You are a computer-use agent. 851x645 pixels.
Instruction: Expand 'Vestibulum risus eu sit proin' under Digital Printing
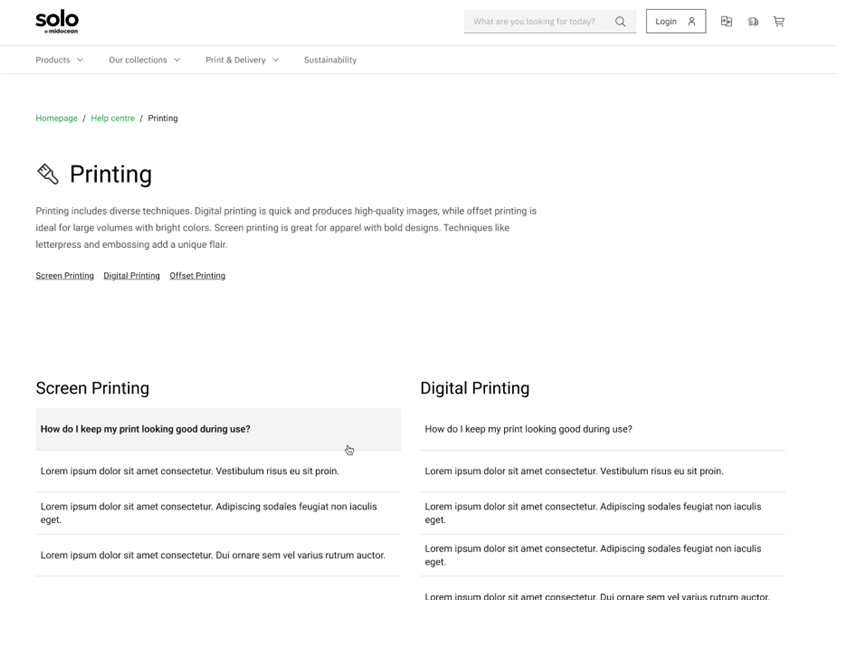[602, 471]
